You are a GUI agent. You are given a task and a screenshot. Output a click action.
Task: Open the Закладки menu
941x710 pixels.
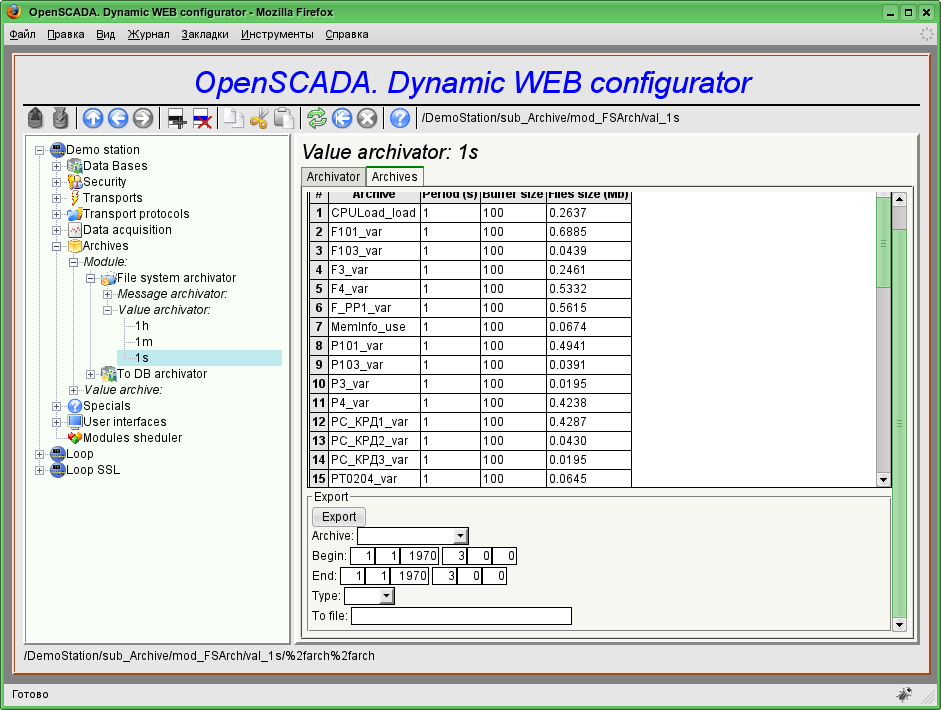point(205,34)
